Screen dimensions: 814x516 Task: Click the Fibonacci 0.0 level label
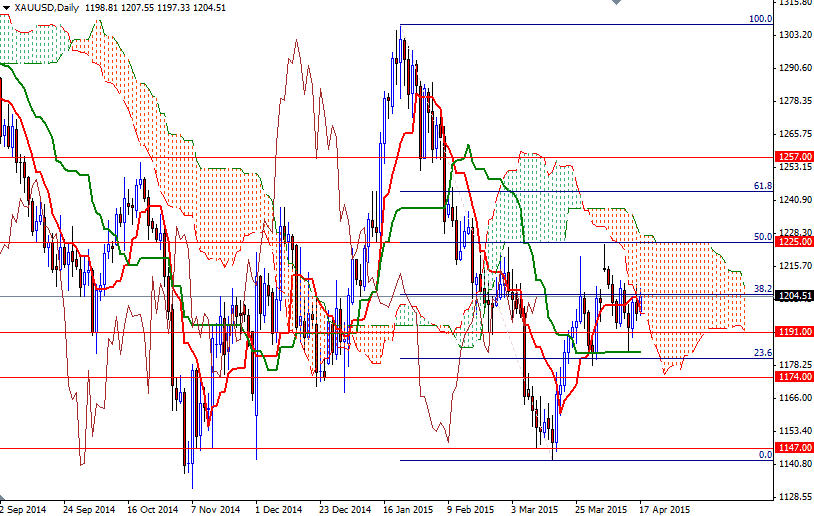(765, 455)
